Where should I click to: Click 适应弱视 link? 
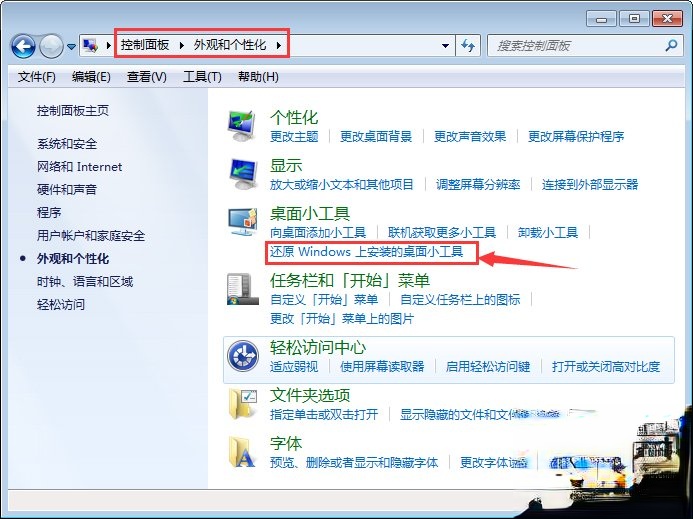[x=294, y=366]
